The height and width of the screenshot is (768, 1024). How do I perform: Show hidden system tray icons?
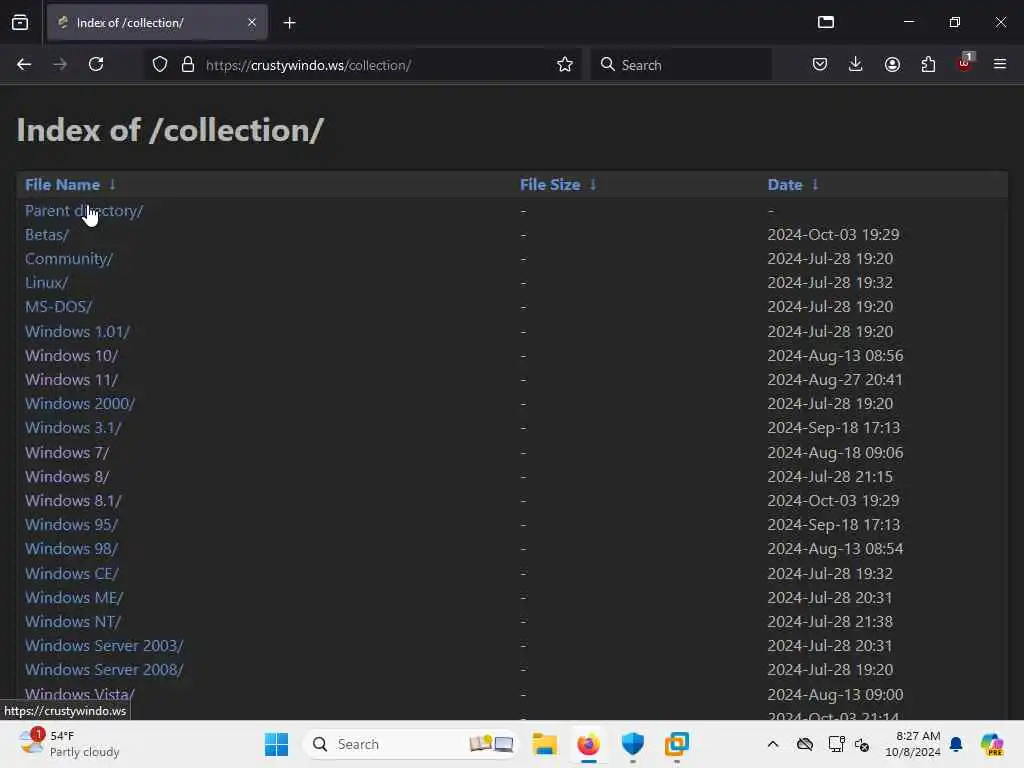pos(773,744)
